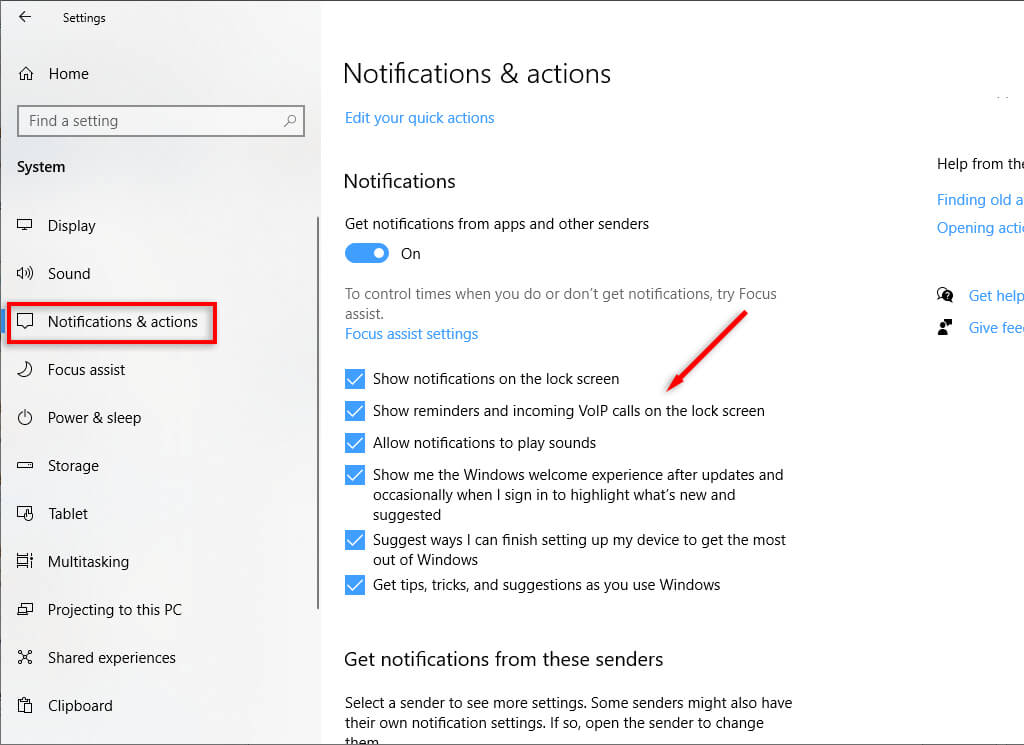
Task: Click the Tablet icon
Action: coord(25,513)
